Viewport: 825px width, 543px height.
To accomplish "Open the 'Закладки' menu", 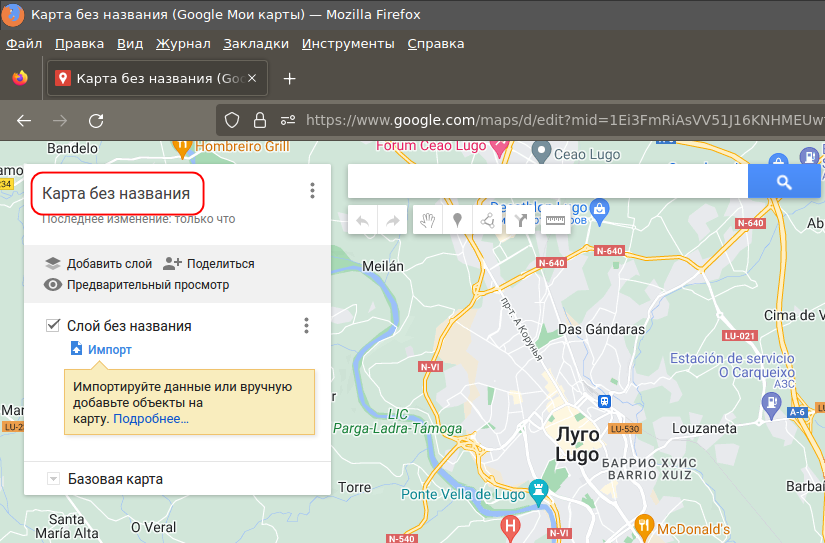I will (x=256, y=44).
